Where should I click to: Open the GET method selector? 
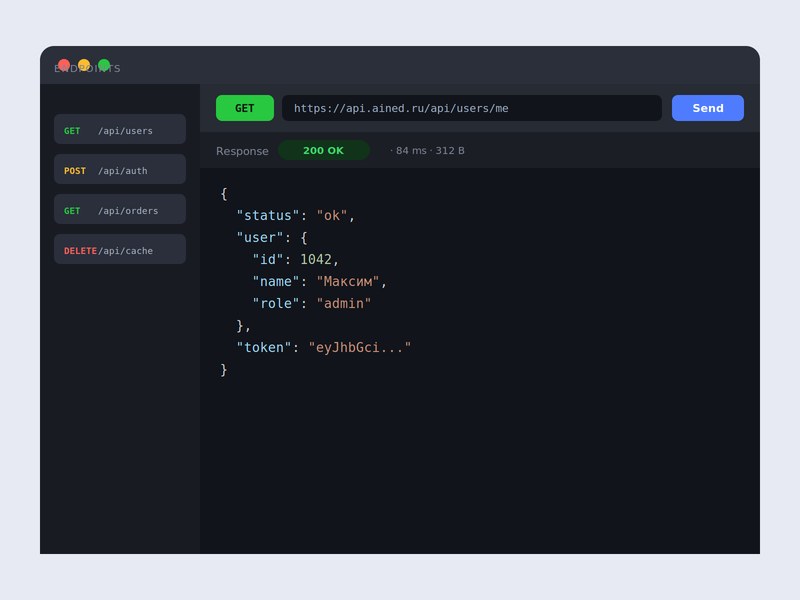click(244, 108)
